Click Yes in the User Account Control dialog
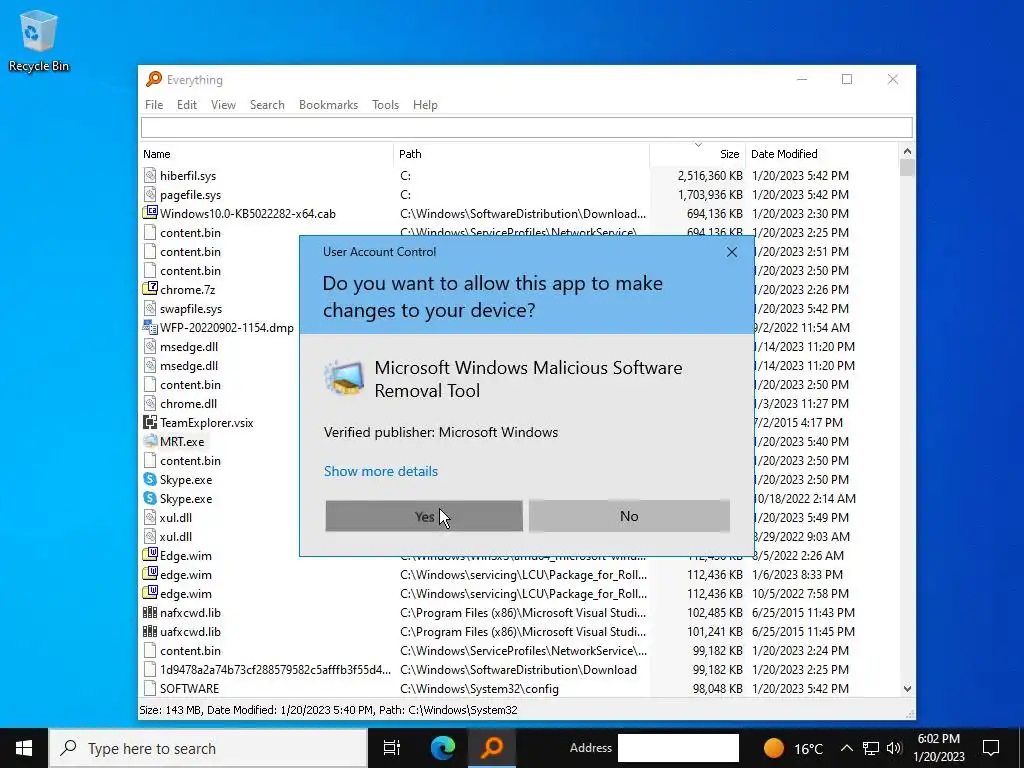This screenshot has width=1024, height=768. pyautogui.click(x=424, y=516)
